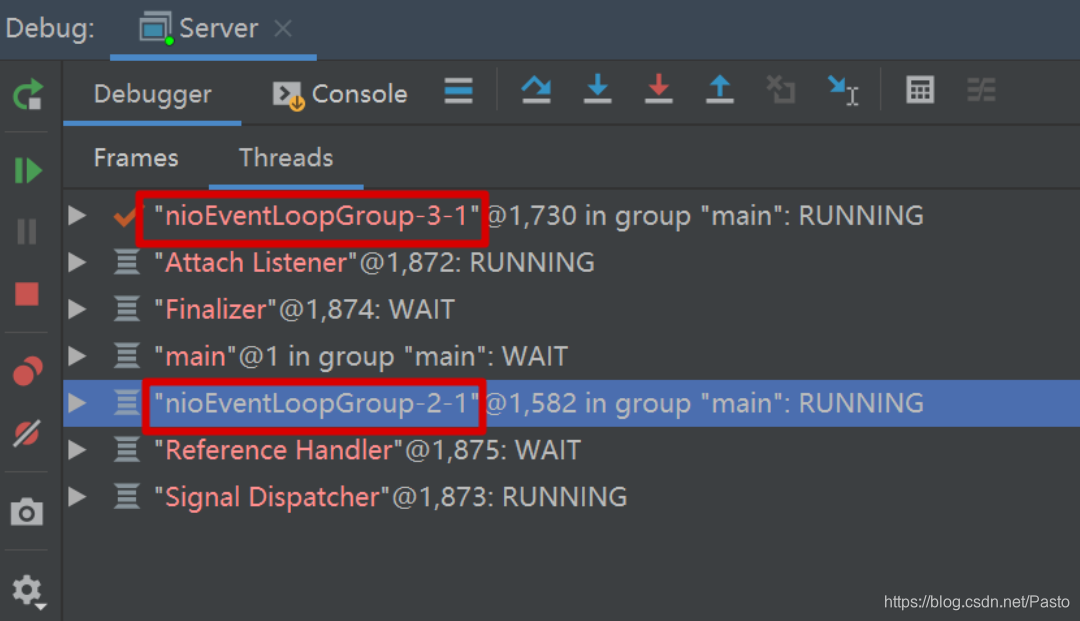Click the Rerun Server debug icon
Image resolution: width=1080 pixels, height=621 pixels.
click(x=28, y=94)
